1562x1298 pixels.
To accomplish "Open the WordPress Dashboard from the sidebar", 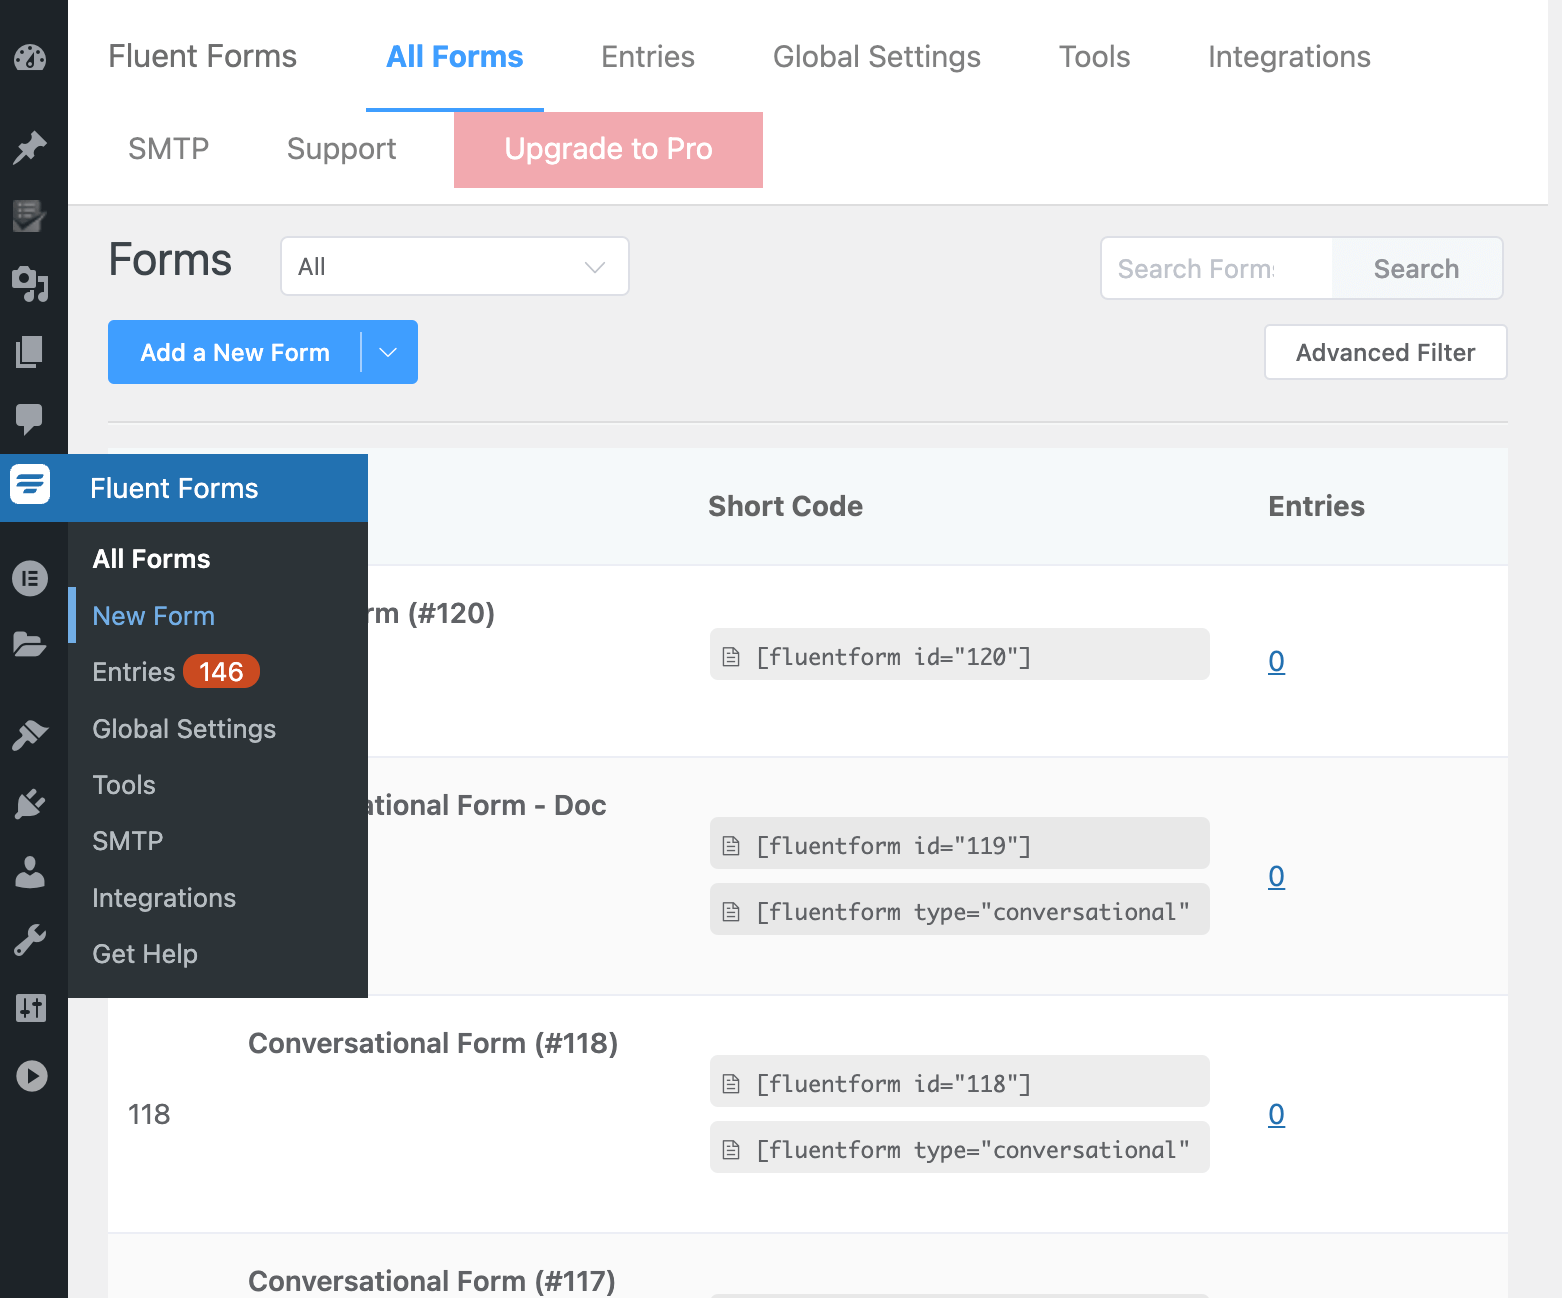I will 32,57.
